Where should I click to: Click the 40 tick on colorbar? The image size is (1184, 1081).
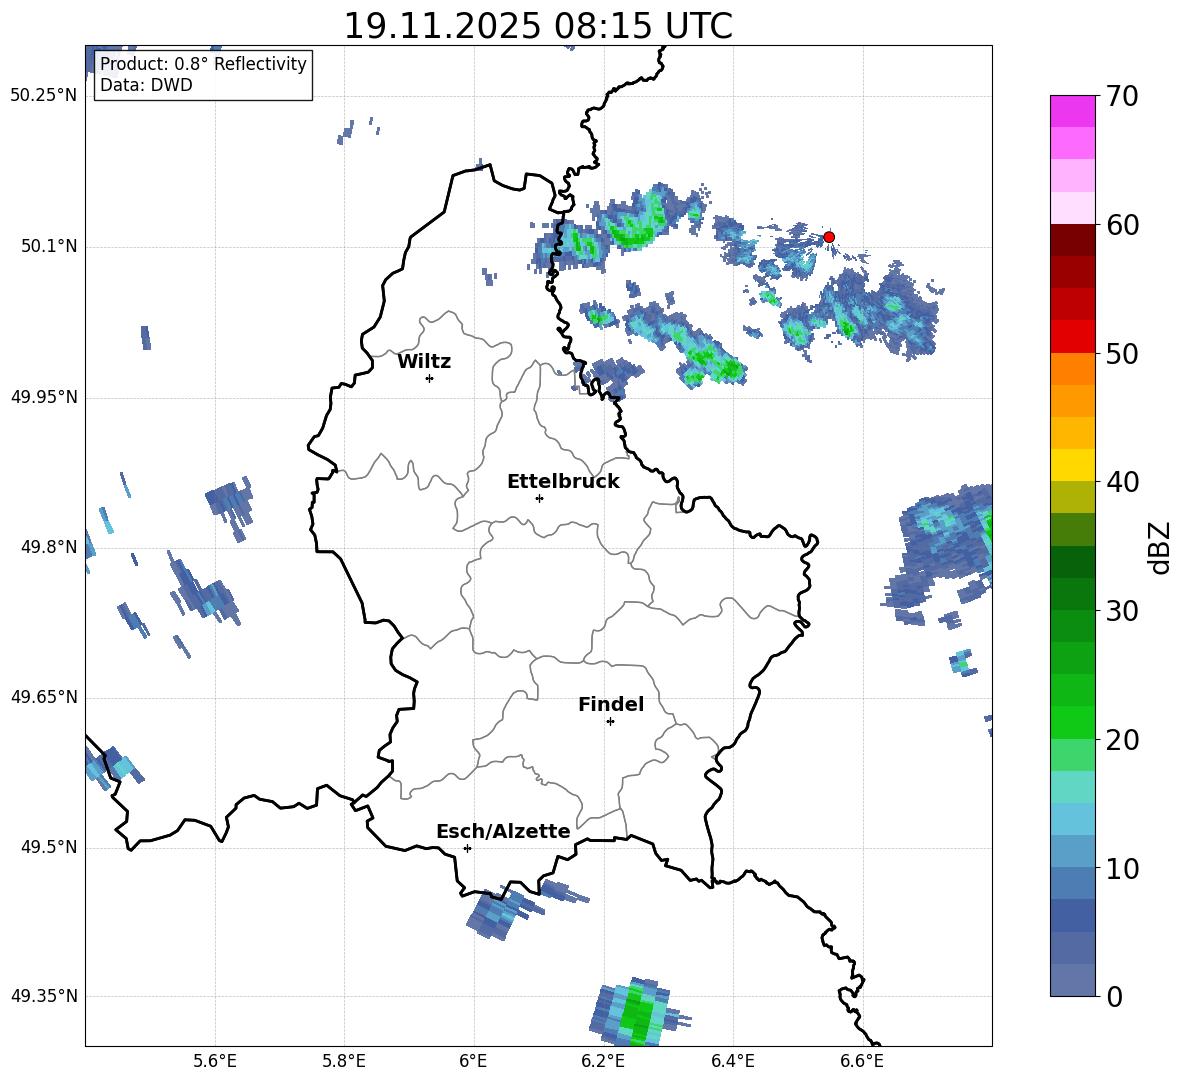coord(1122,482)
